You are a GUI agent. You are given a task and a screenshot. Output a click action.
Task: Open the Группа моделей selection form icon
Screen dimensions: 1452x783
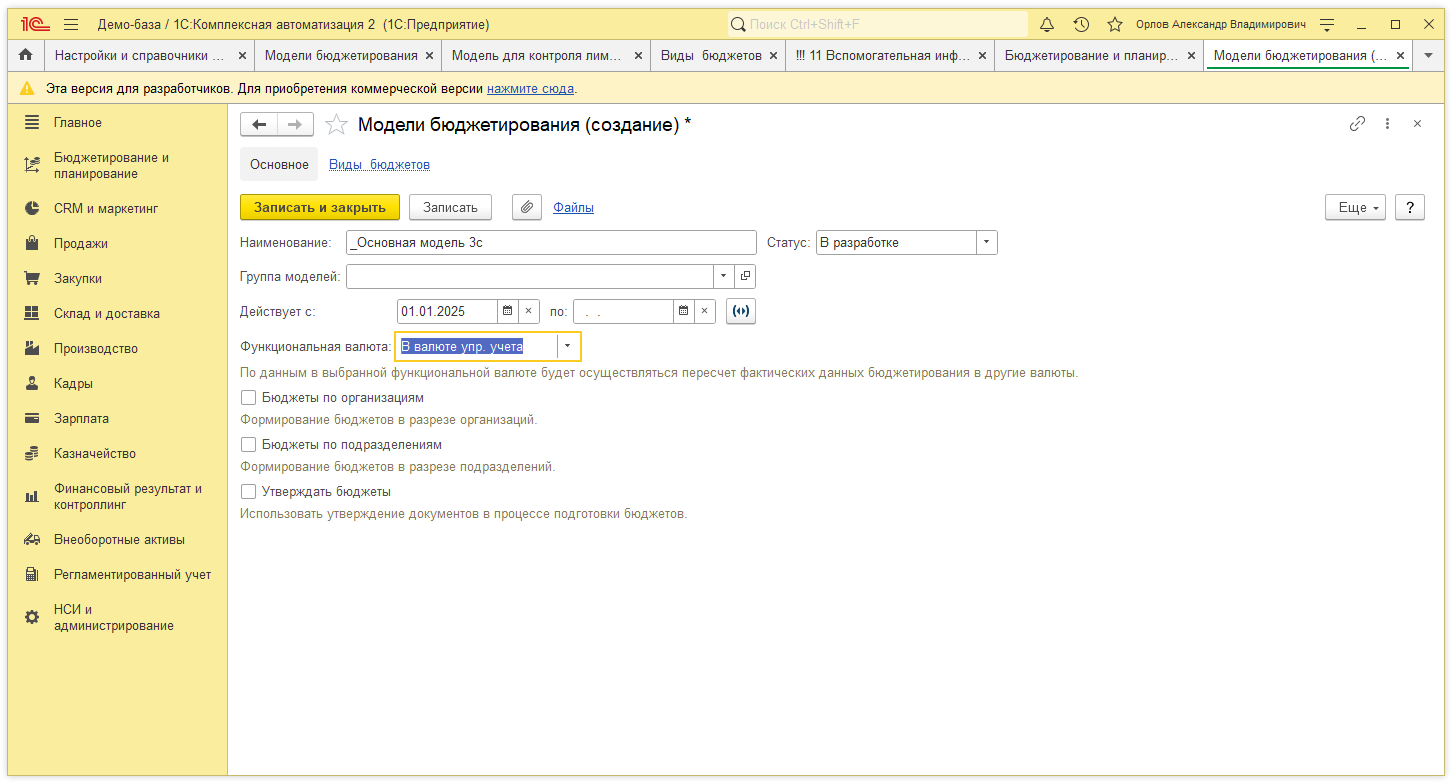(746, 276)
